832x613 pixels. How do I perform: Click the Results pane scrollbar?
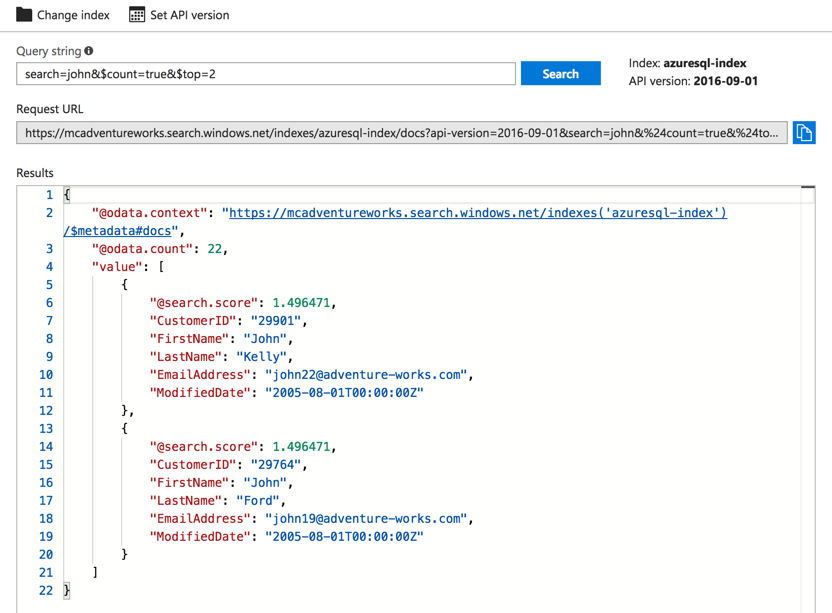point(808,400)
